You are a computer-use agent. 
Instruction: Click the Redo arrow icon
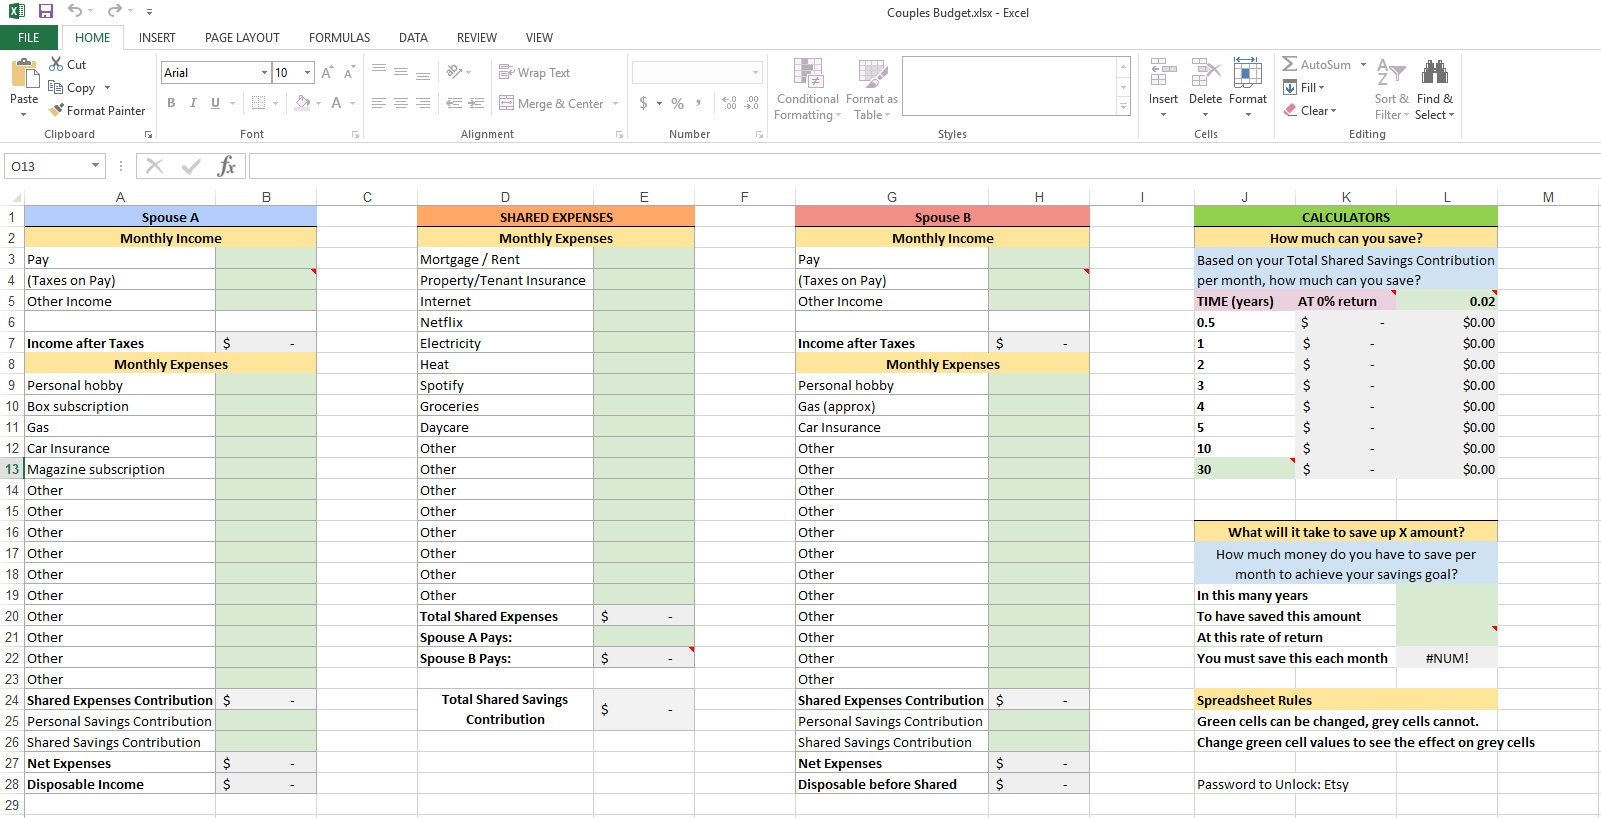114,11
